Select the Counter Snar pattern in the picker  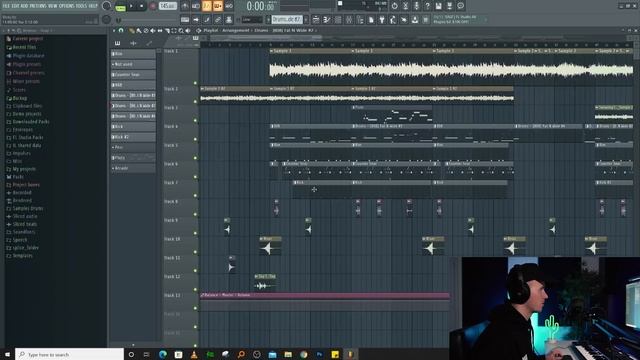[x=133, y=75]
